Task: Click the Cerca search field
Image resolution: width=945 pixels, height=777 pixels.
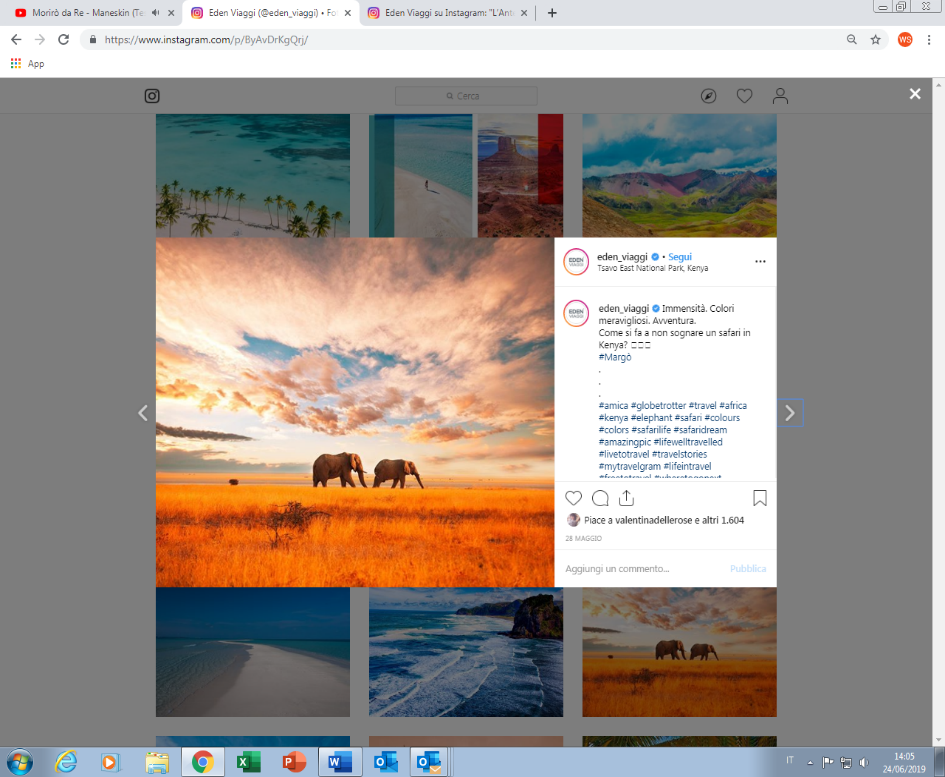Action: coord(466,96)
